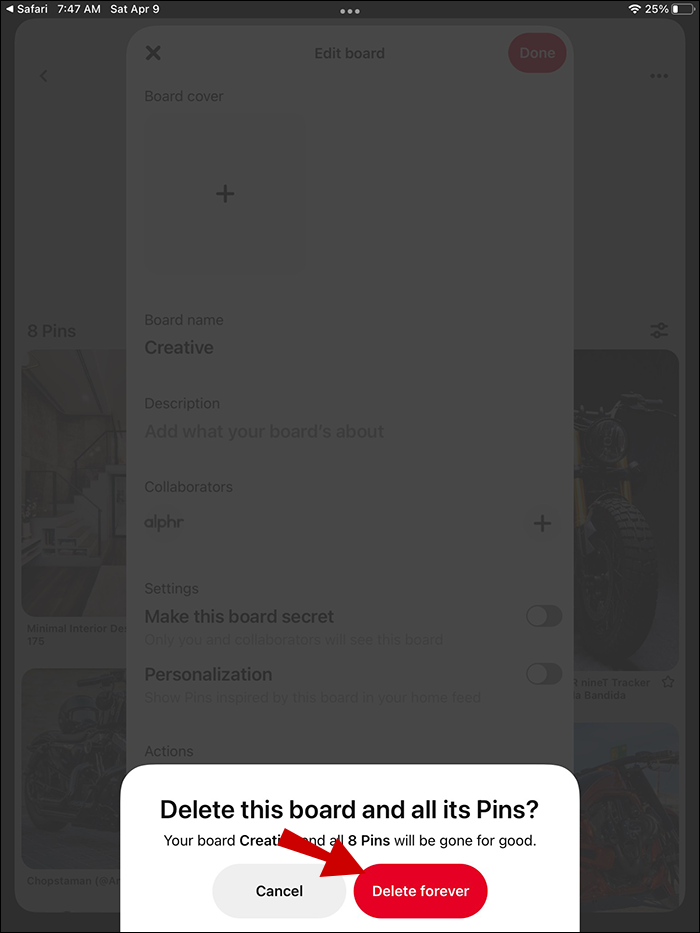Select the alphr collaborator avatar
The image size is (700, 933).
164,522
